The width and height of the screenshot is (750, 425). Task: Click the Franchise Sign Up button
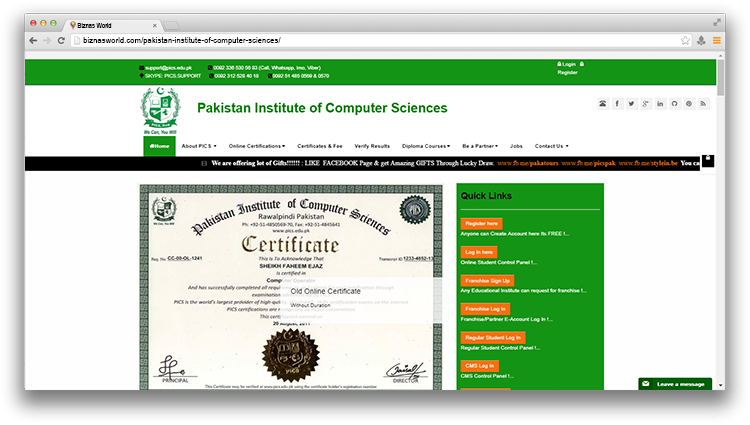(x=488, y=281)
